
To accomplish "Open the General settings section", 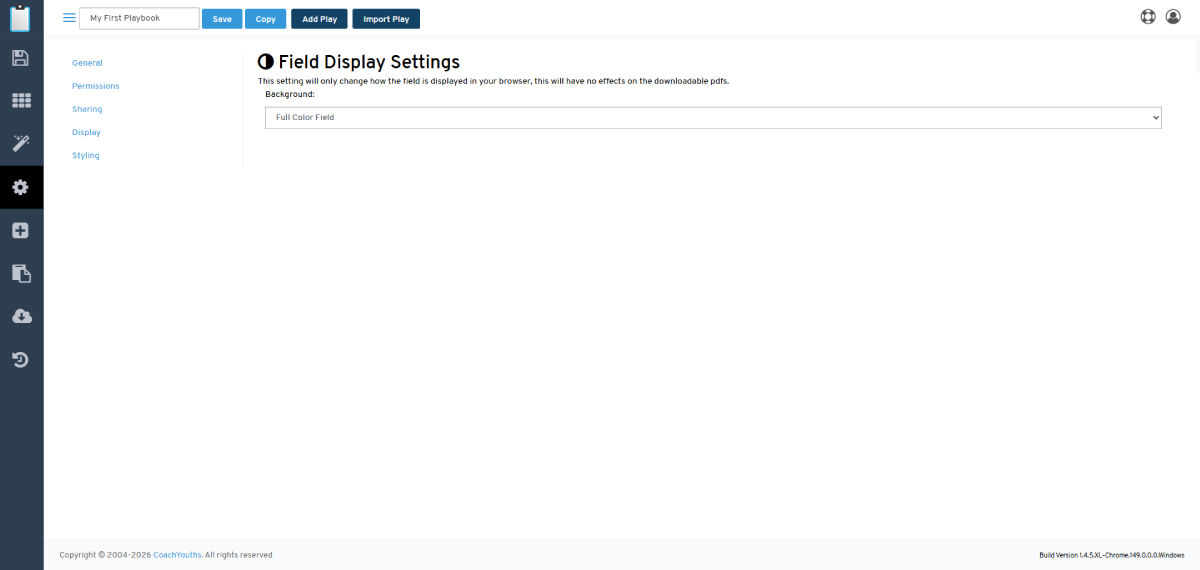I will point(87,63).
